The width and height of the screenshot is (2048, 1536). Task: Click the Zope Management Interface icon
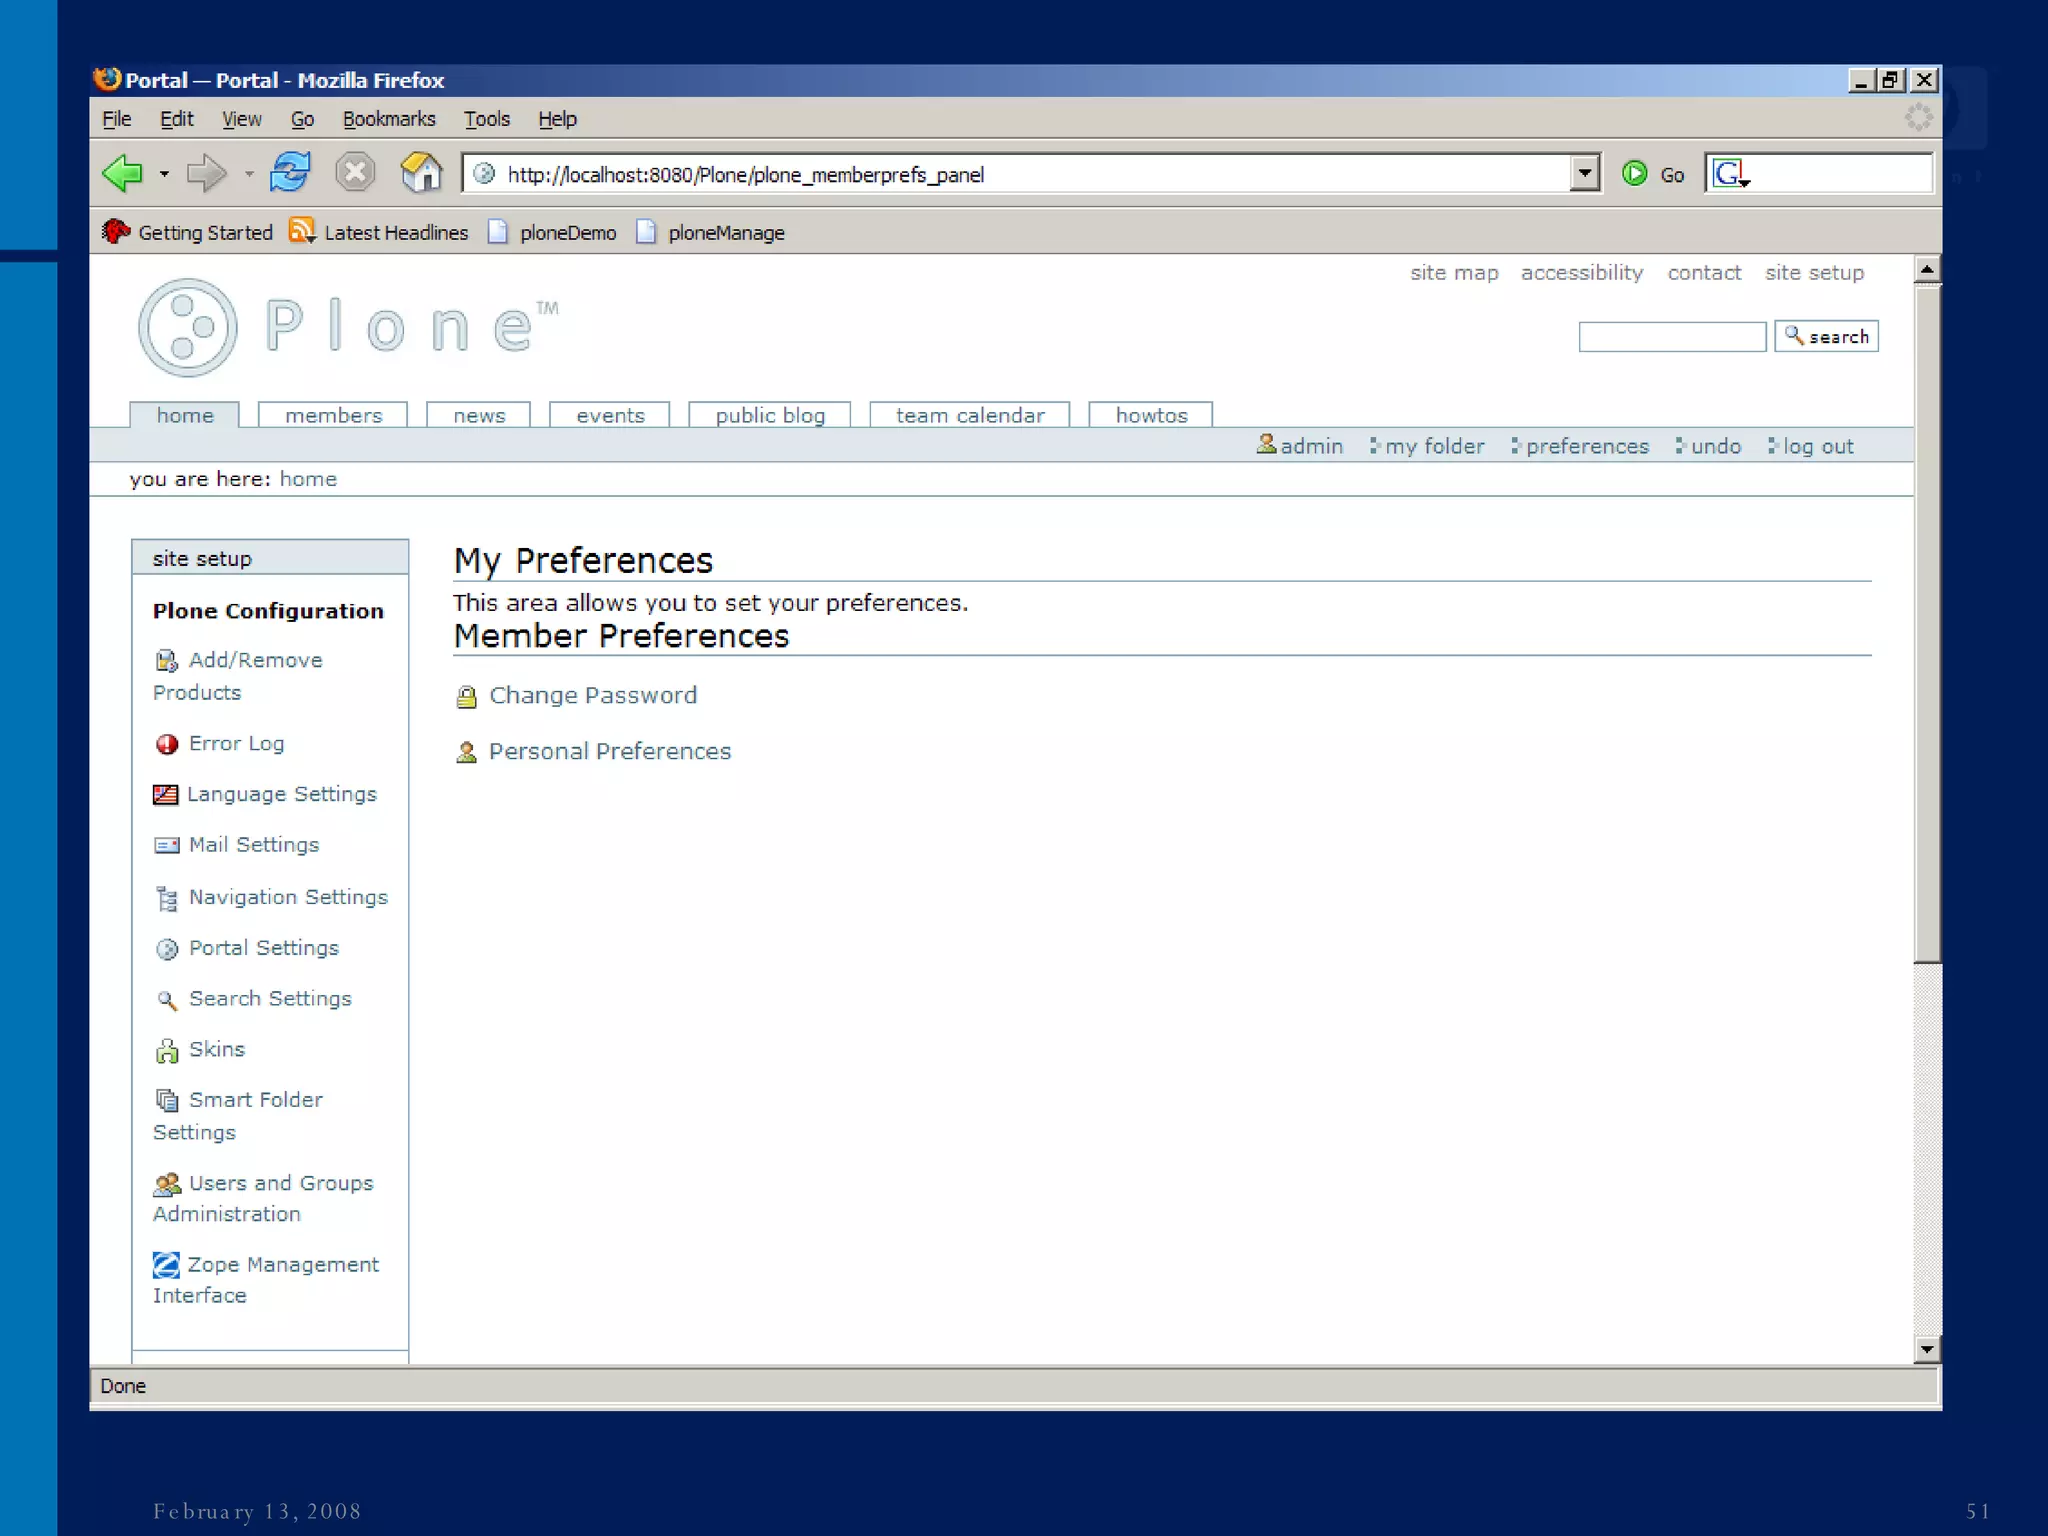point(166,1265)
